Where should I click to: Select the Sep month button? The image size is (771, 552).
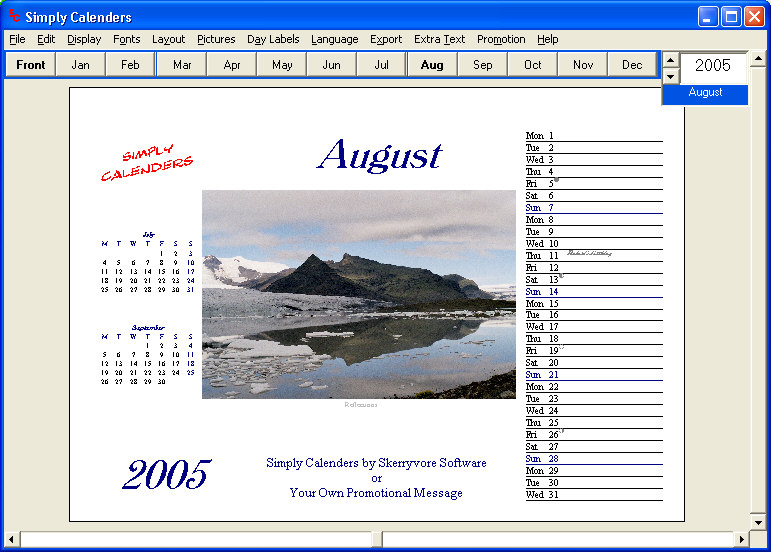482,65
